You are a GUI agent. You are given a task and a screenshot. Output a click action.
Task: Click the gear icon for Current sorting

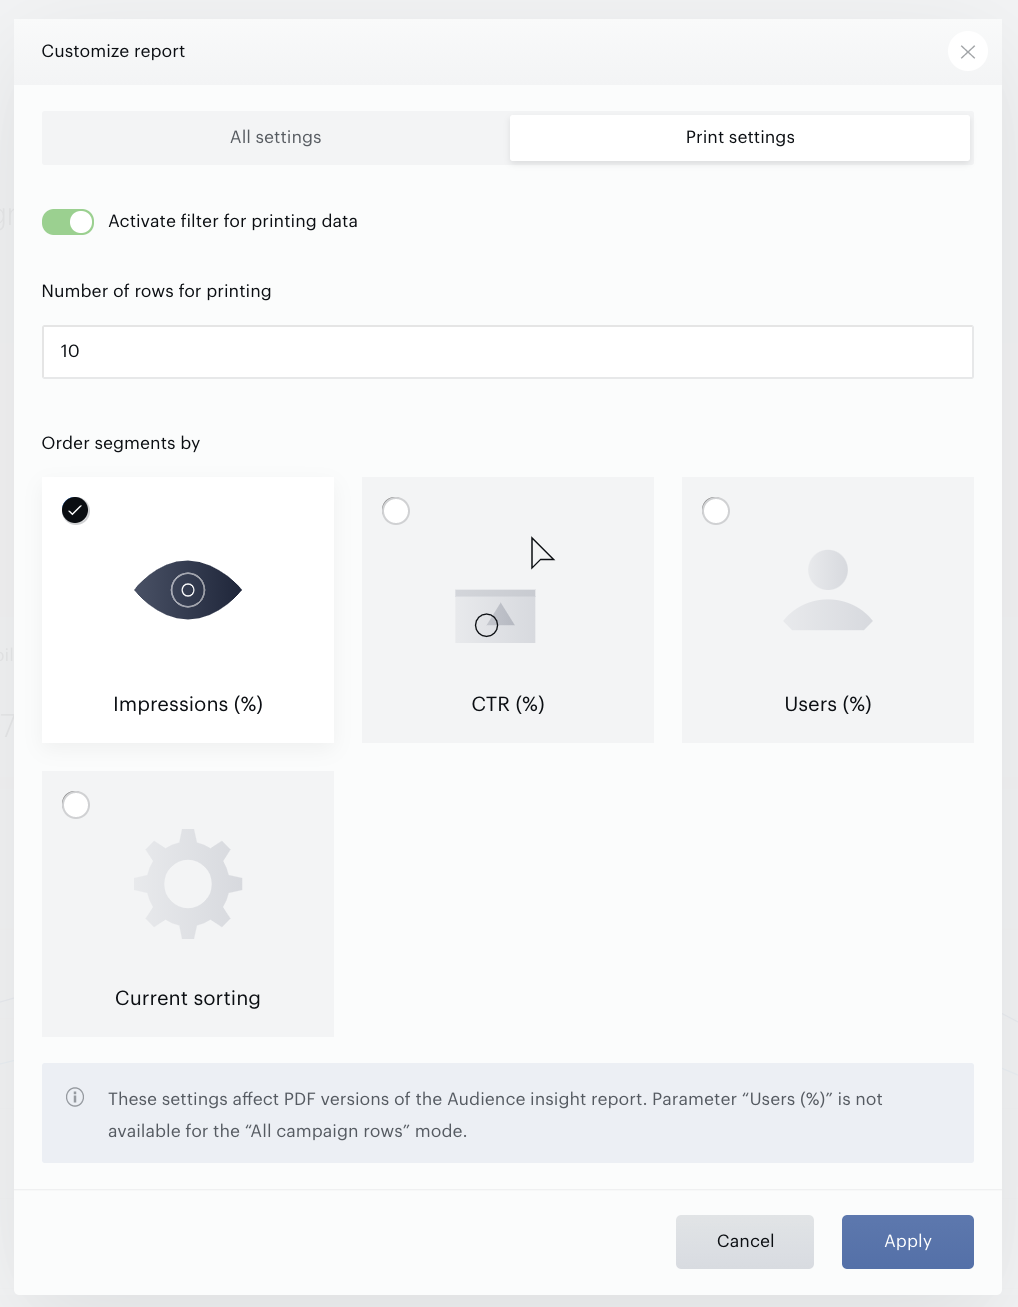(x=188, y=884)
